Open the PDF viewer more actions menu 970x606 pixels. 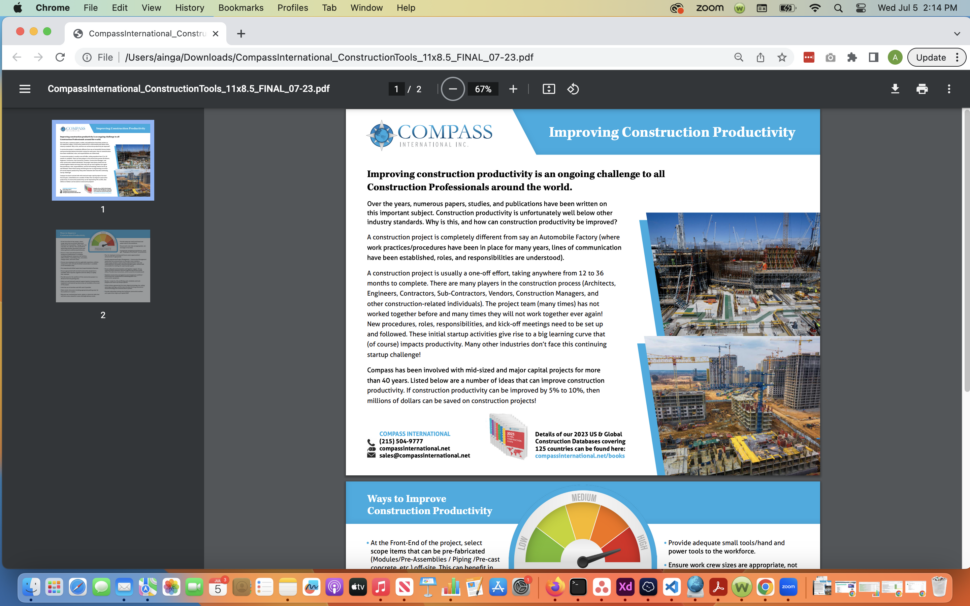point(949,89)
